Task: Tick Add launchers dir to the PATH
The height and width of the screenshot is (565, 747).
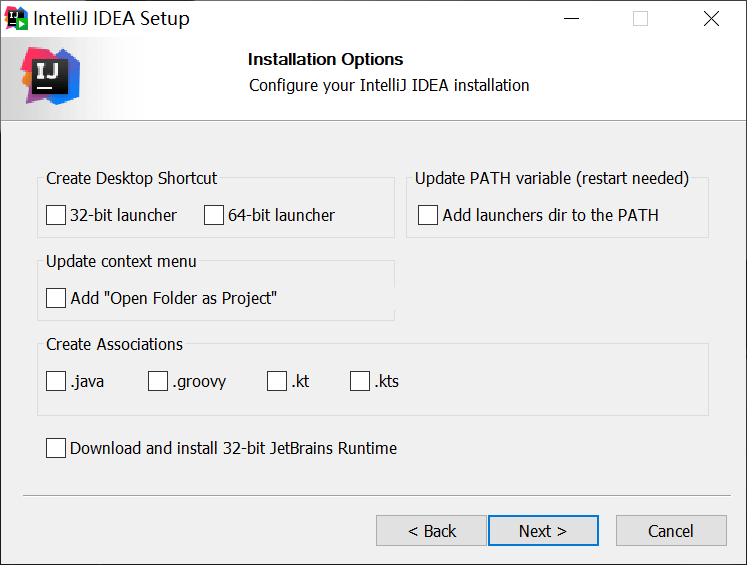Action: click(x=428, y=215)
